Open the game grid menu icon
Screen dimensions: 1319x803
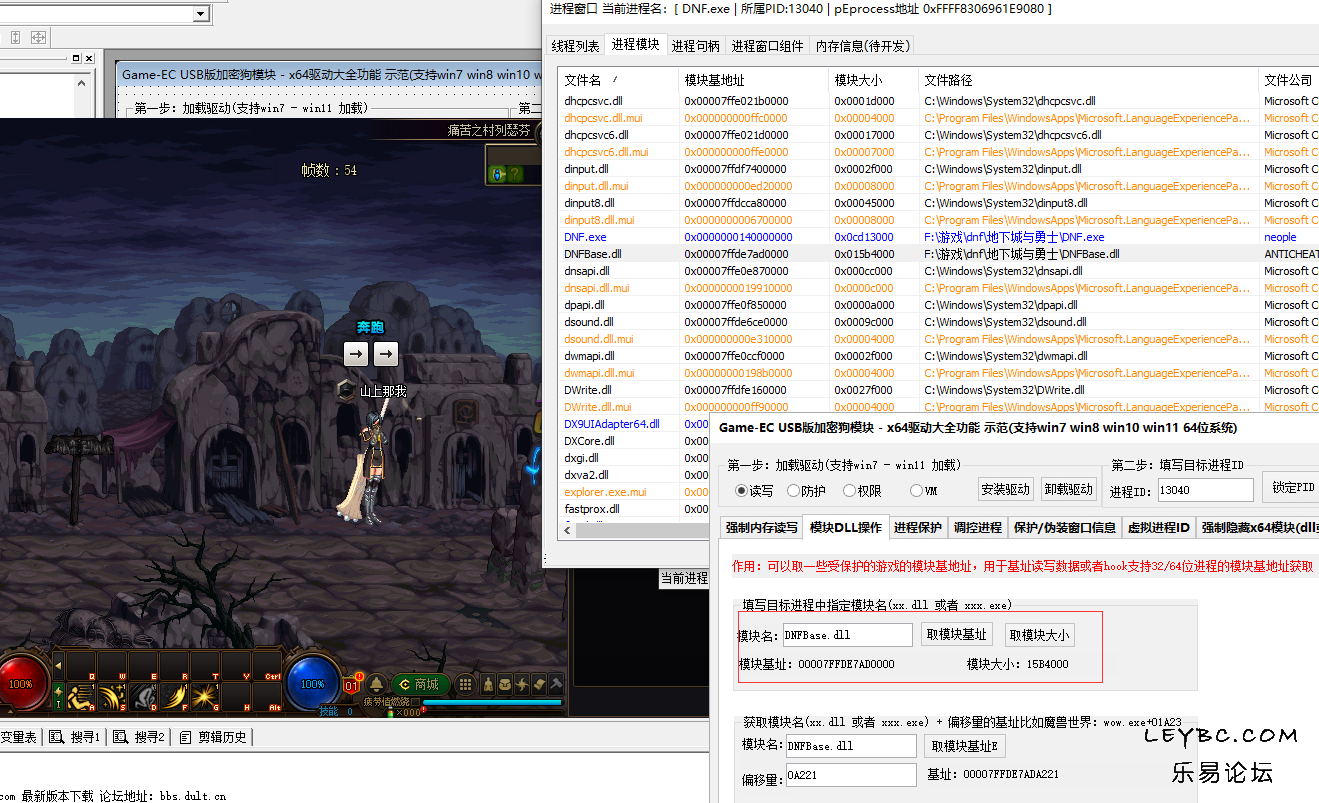pyautogui.click(x=465, y=684)
